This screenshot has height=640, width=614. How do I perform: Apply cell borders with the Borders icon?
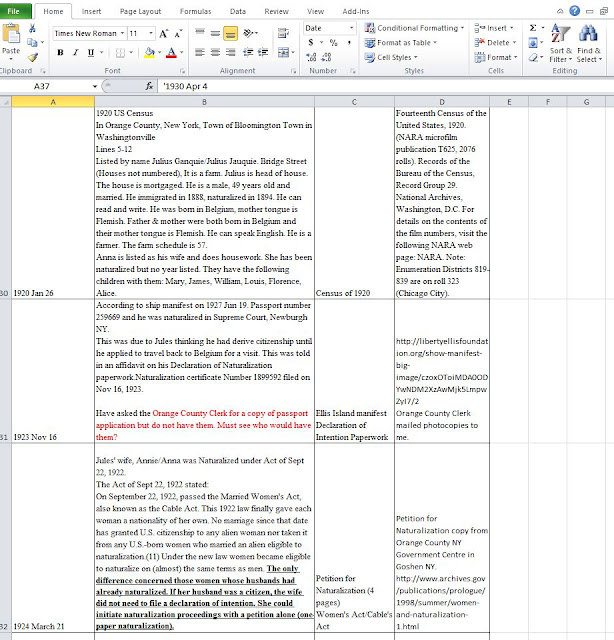(x=120, y=52)
